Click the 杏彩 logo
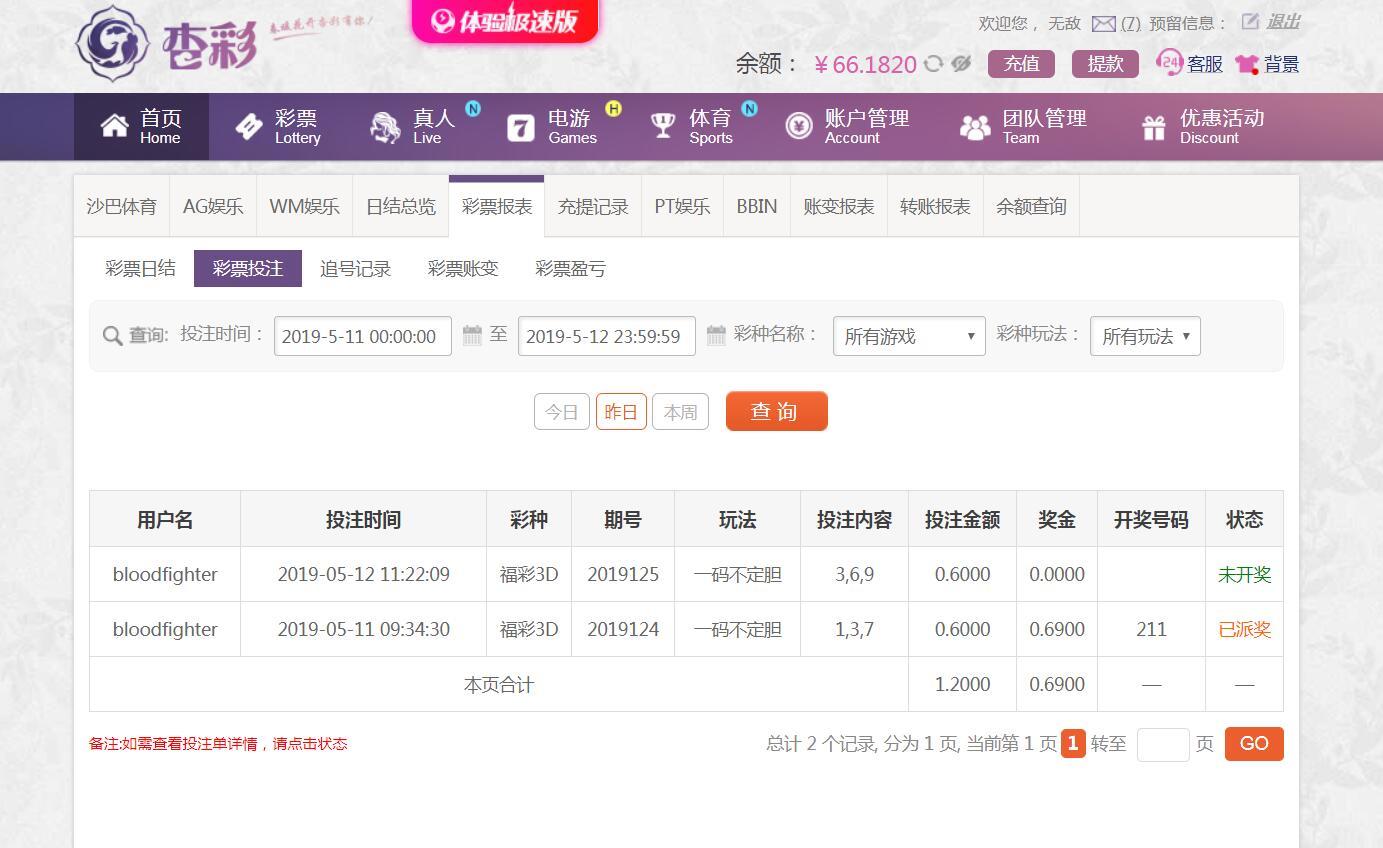1383x848 pixels. [167, 43]
